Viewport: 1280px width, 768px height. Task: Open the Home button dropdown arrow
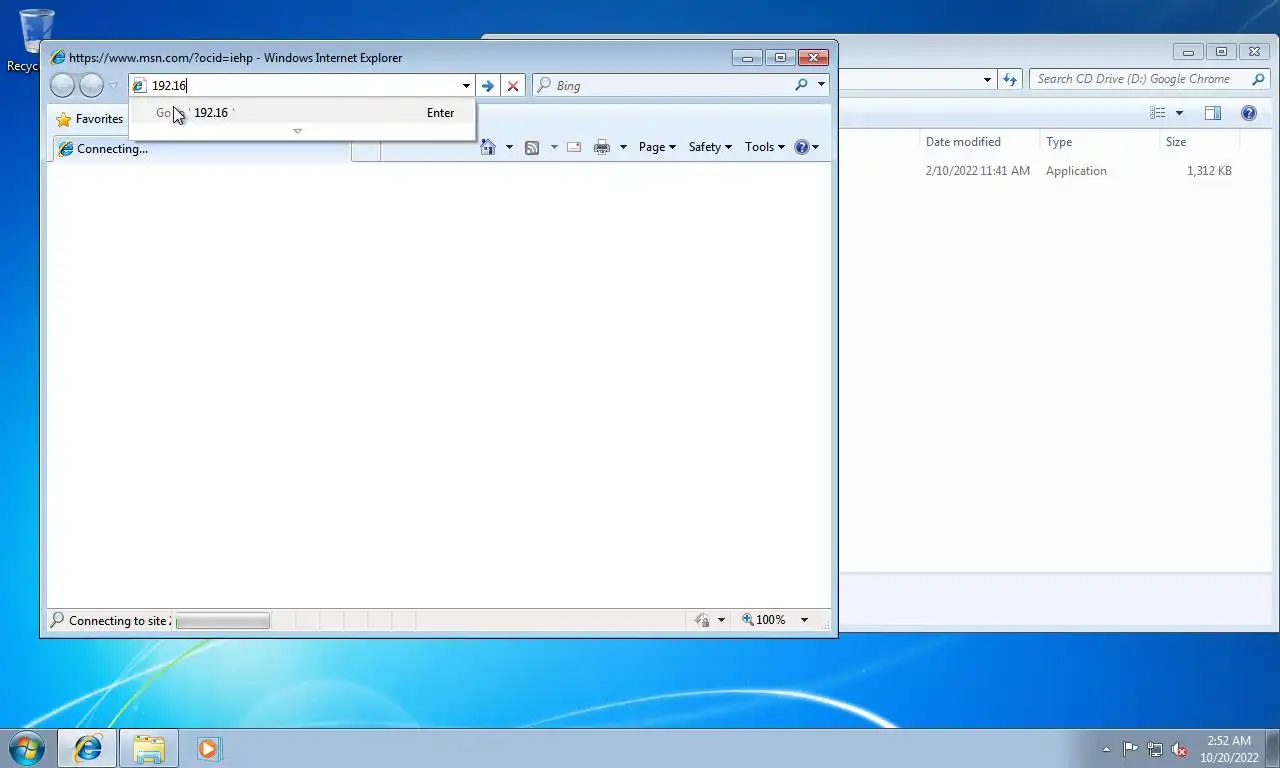pyautogui.click(x=509, y=147)
